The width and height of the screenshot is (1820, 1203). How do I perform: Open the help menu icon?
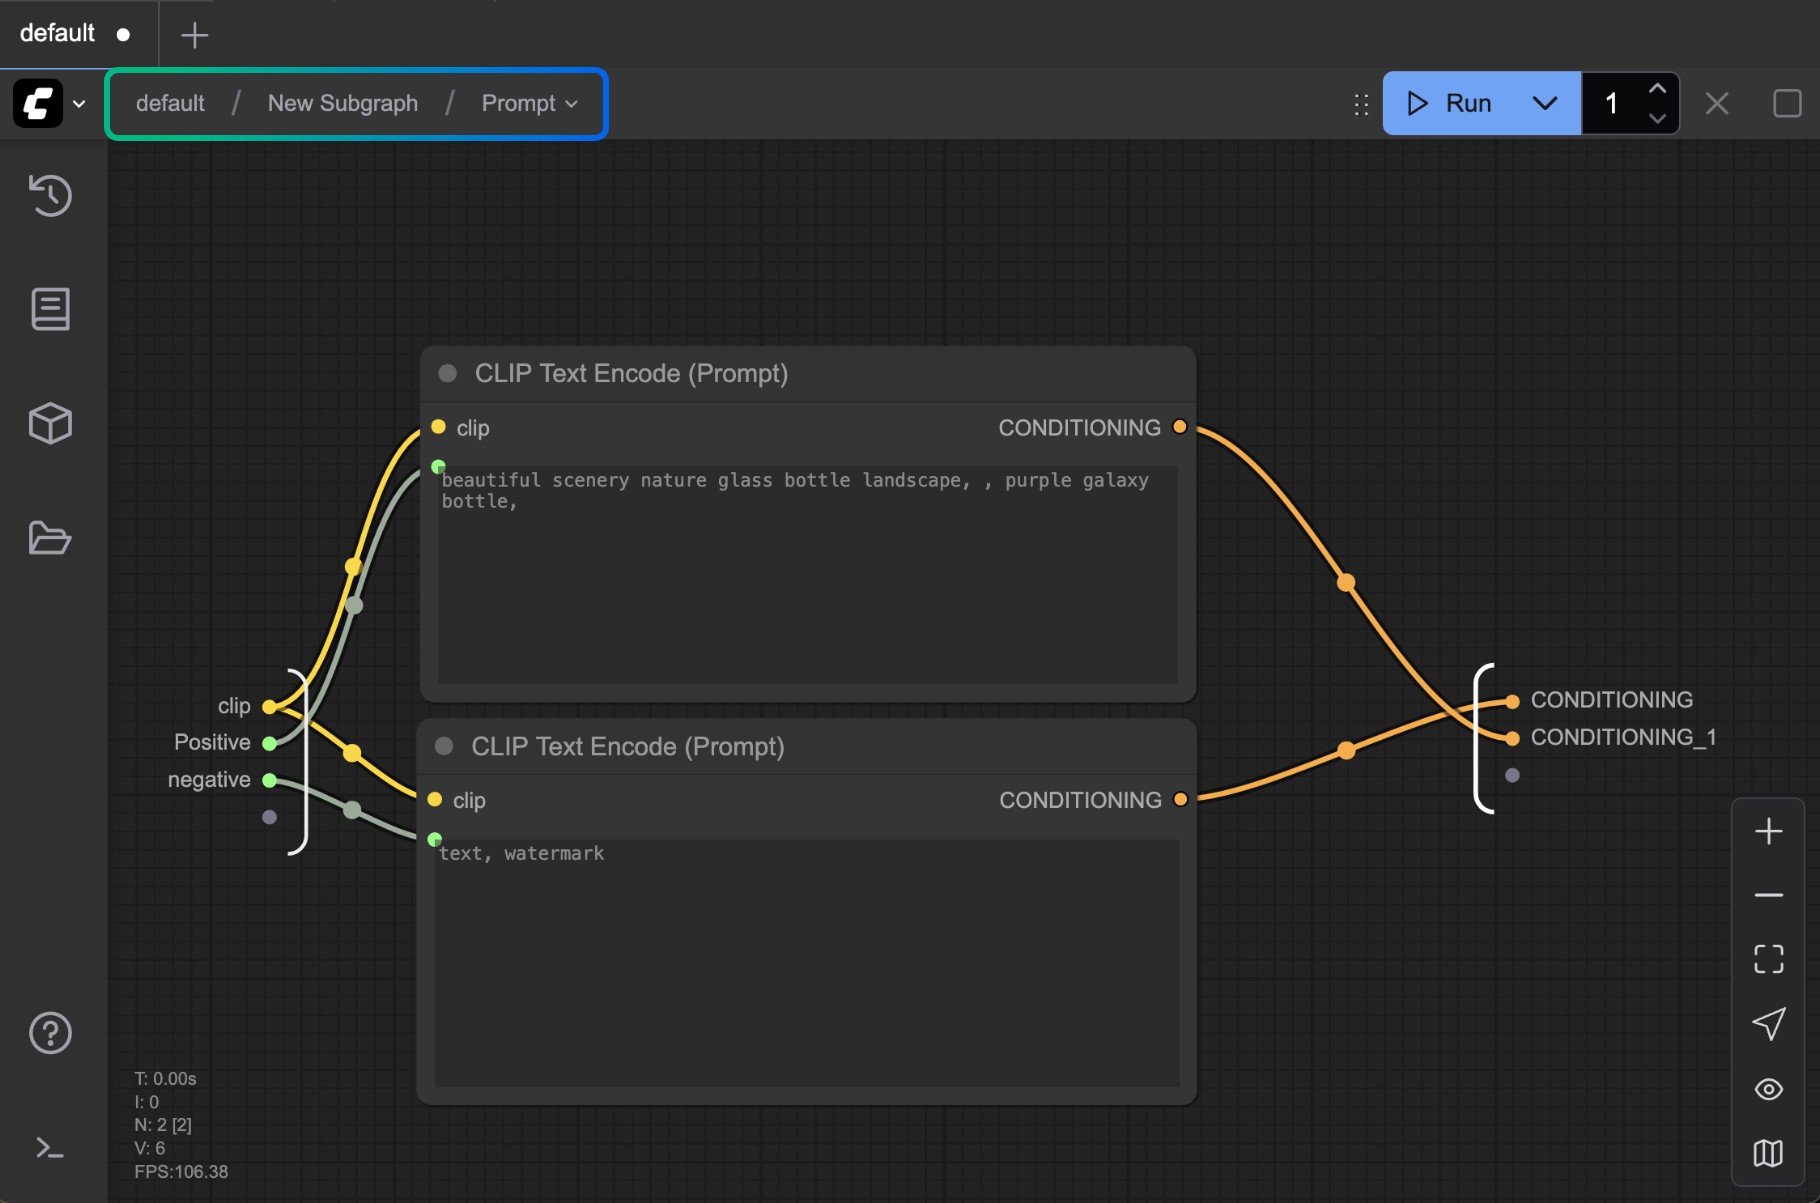click(50, 1033)
